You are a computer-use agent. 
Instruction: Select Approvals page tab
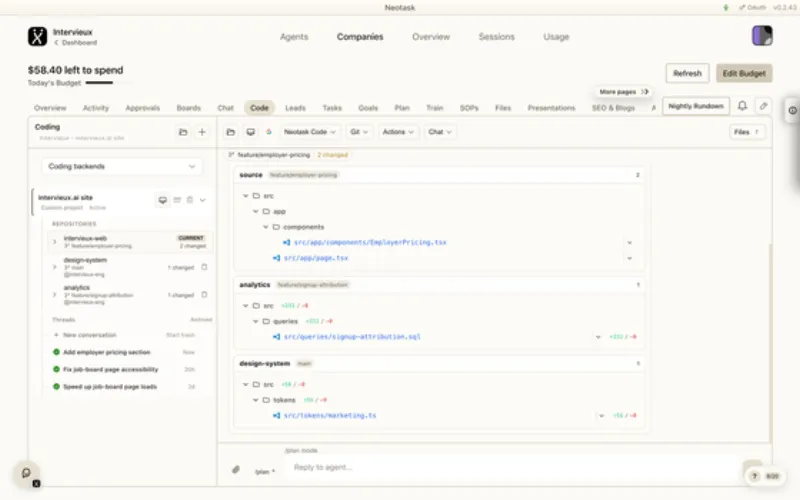click(x=143, y=108)
